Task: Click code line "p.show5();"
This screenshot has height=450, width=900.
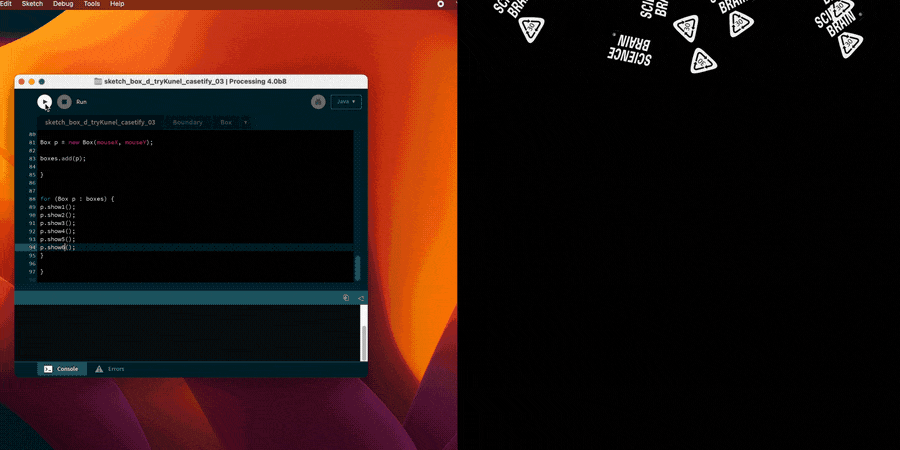Action: point(57,239)
